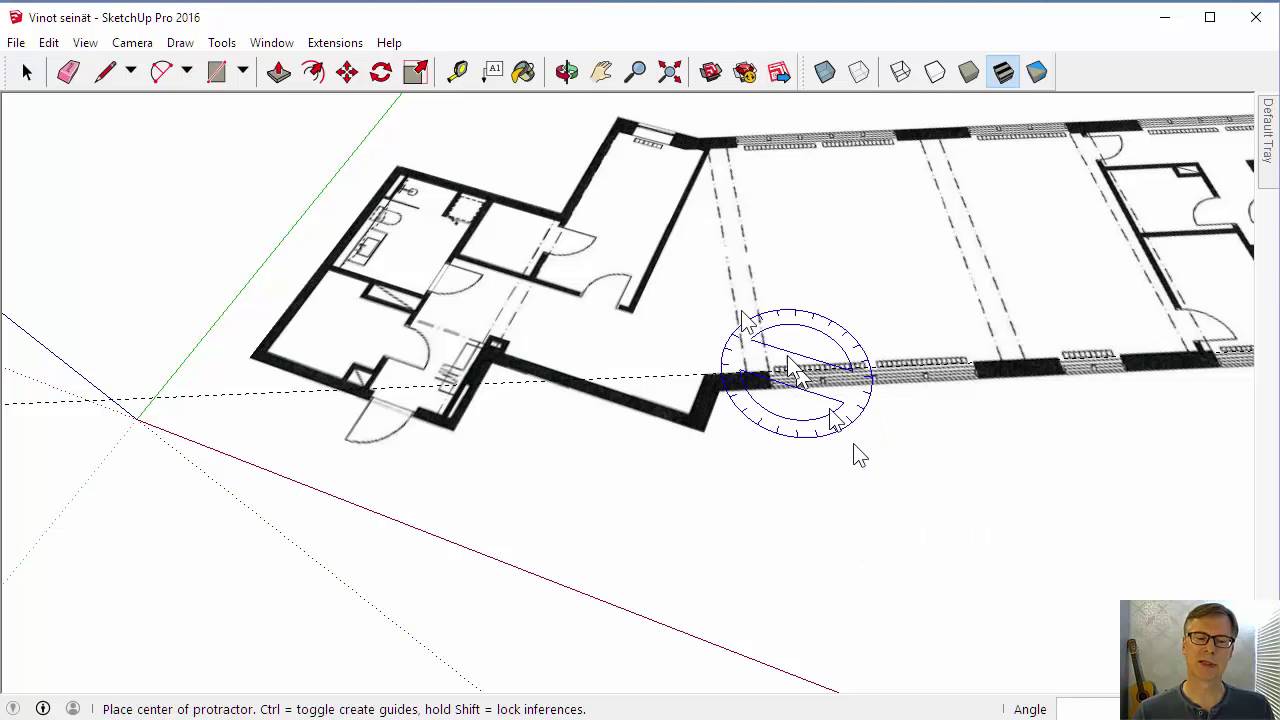1280x720 pixels.
Task: Select the Text label tool
Action: pos(492,72)
